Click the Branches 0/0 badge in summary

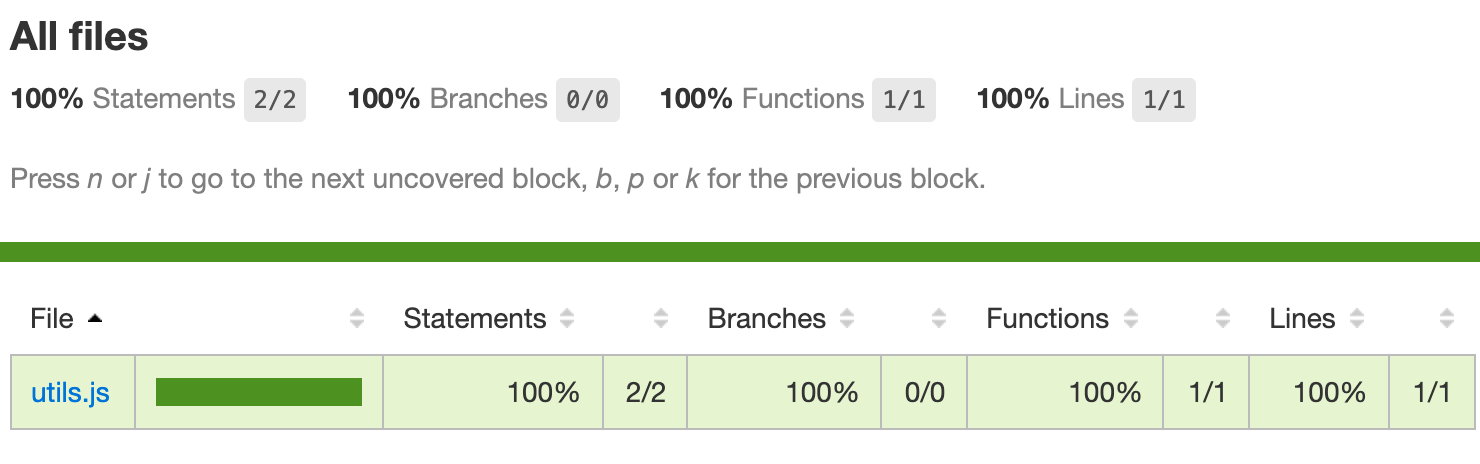click(587, 100)
